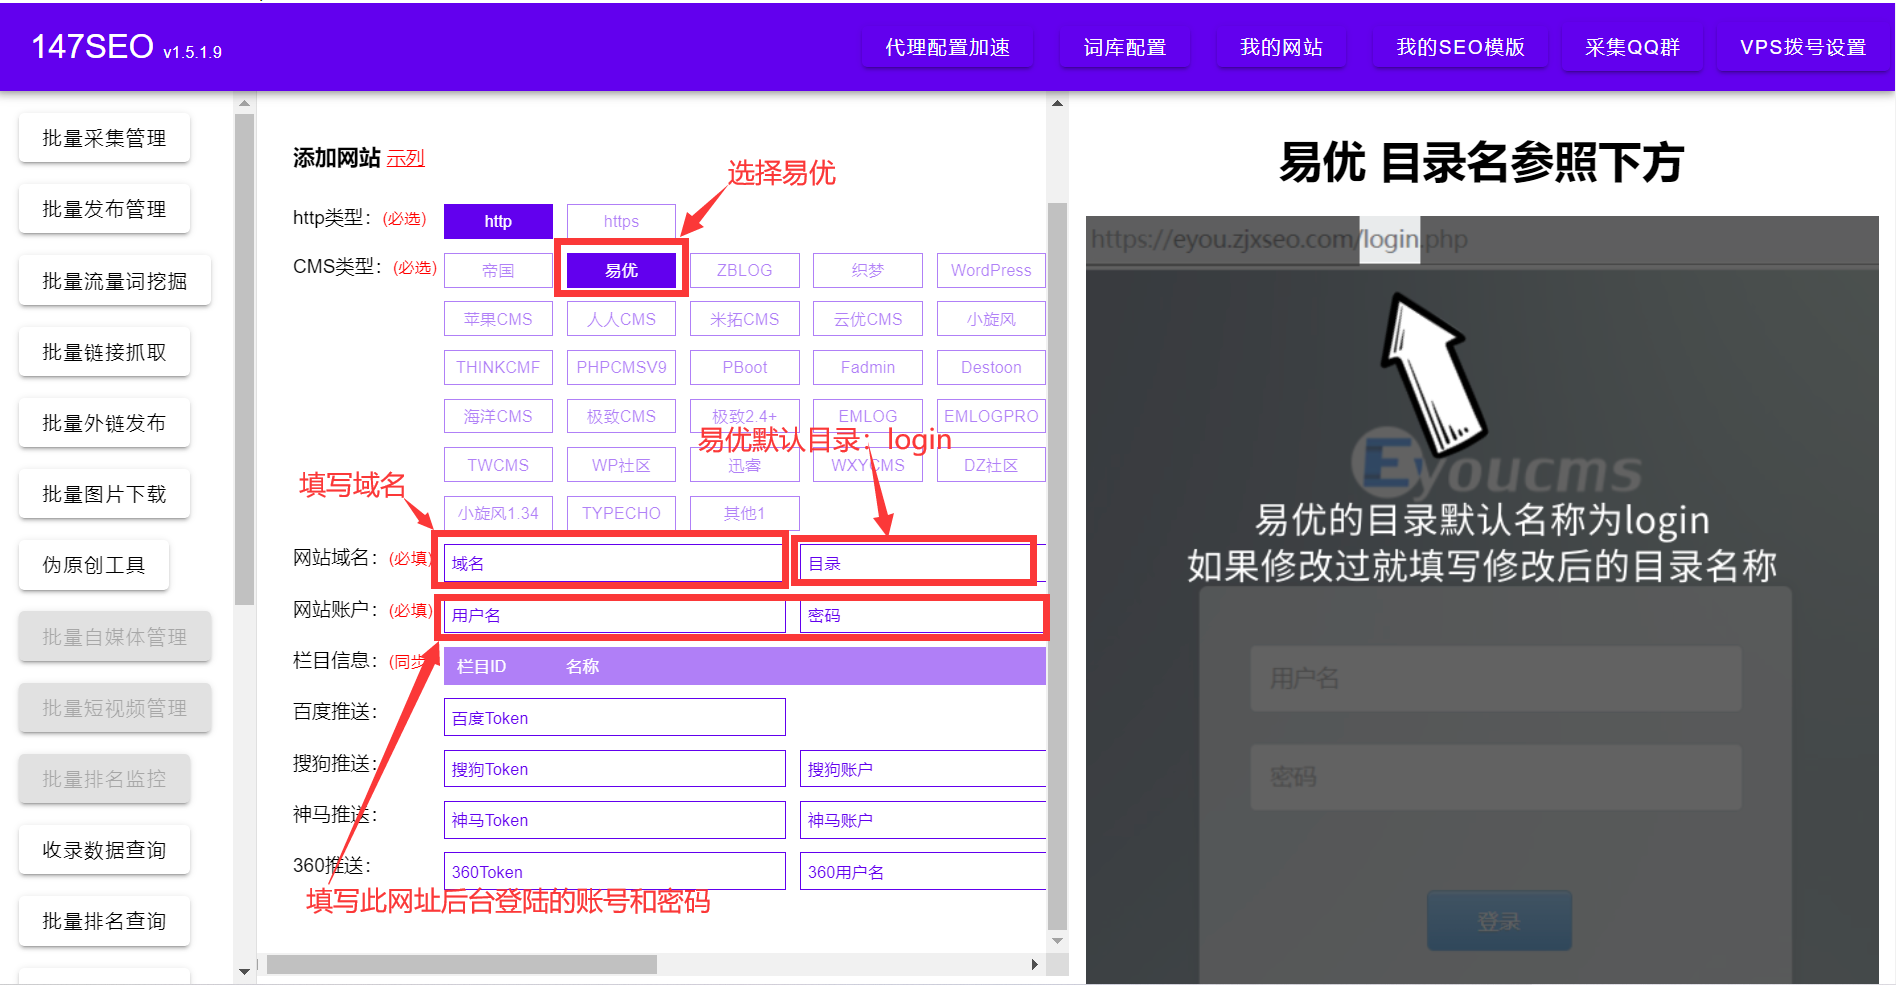Pick the WP社区 option
Image resolution: width=1896 pixels, height=985 pixels.
click(x=621, y=465)
